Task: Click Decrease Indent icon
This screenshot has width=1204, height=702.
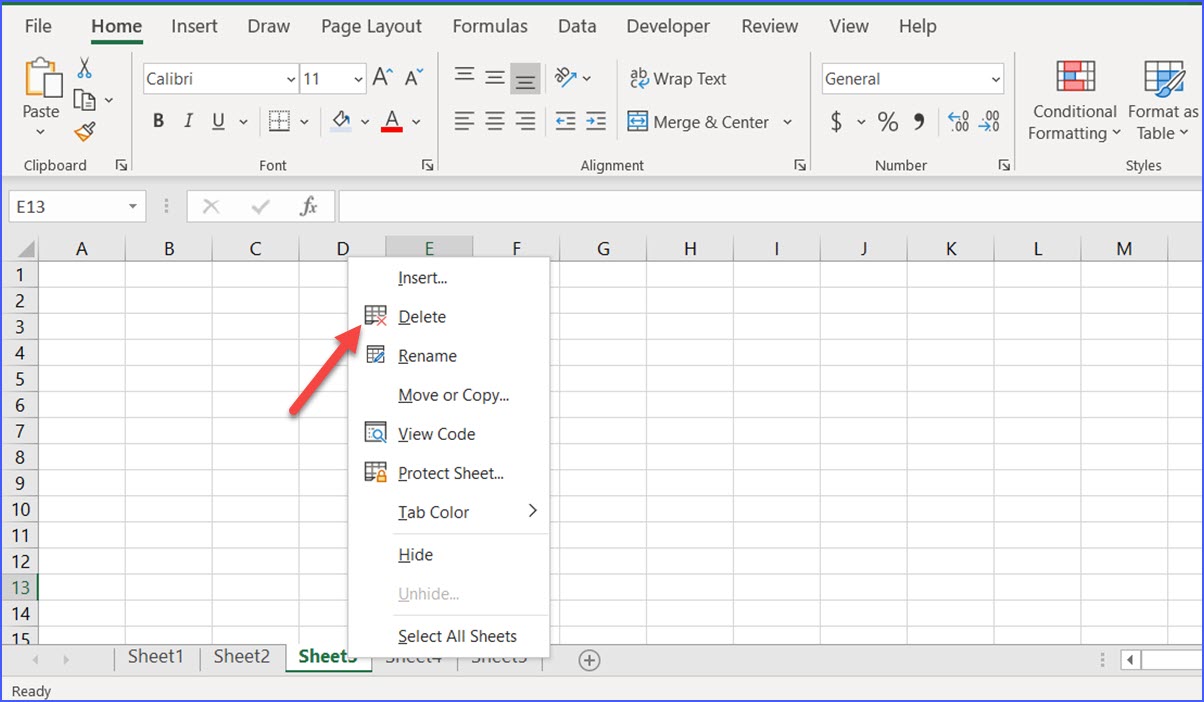Action: [x=566, y=122]
